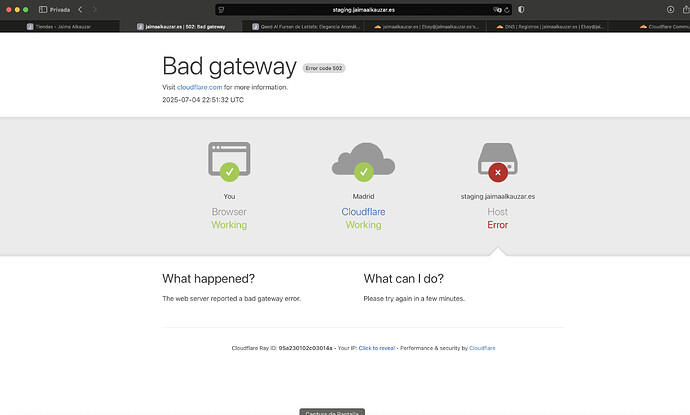Click the Host server error icon
This screenshot has width=690, height=415.
click(498, 162)
